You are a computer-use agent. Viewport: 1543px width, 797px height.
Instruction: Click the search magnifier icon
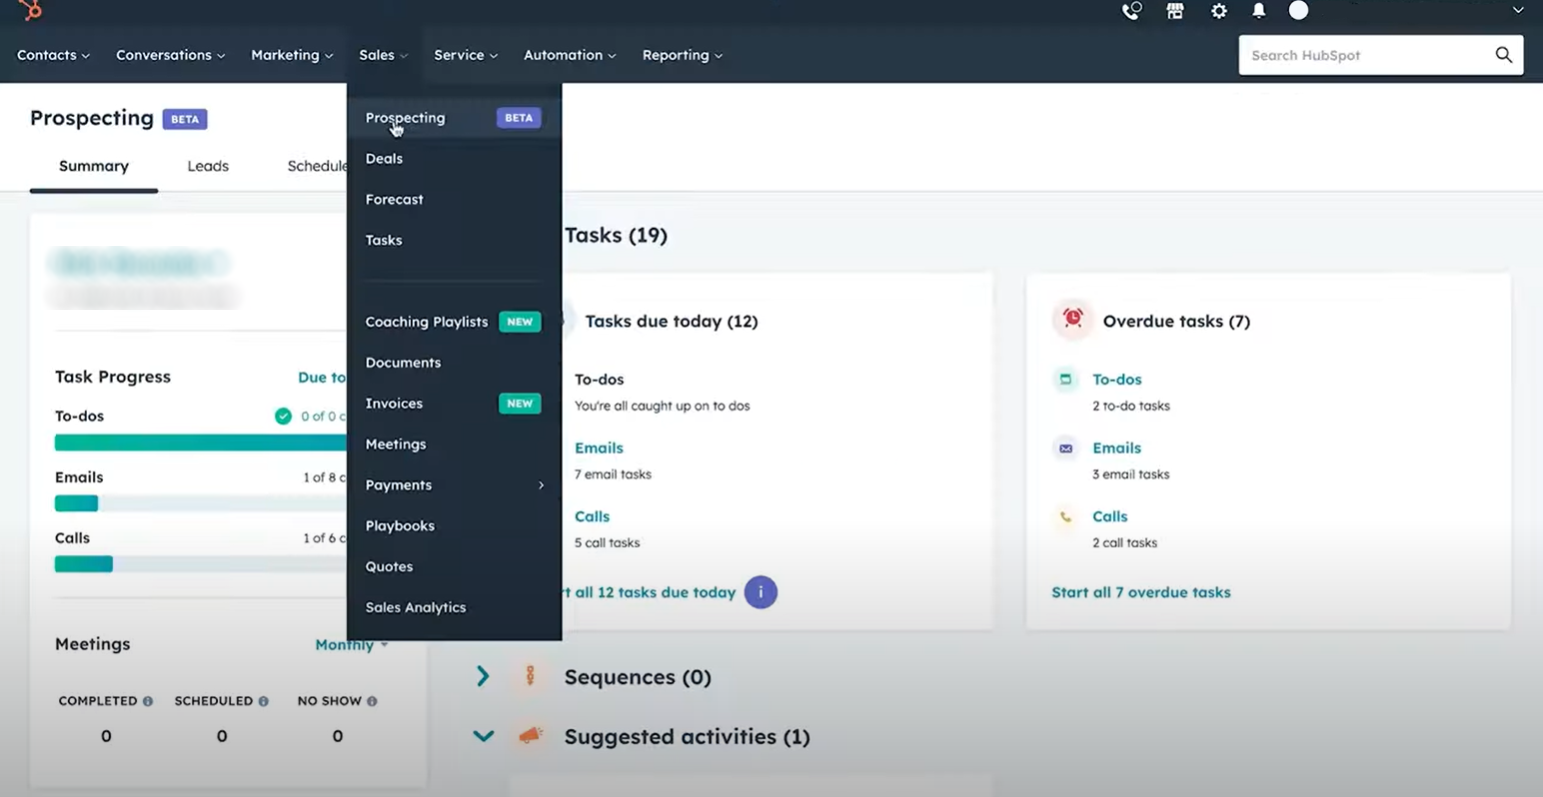[x=1503, y=55]
